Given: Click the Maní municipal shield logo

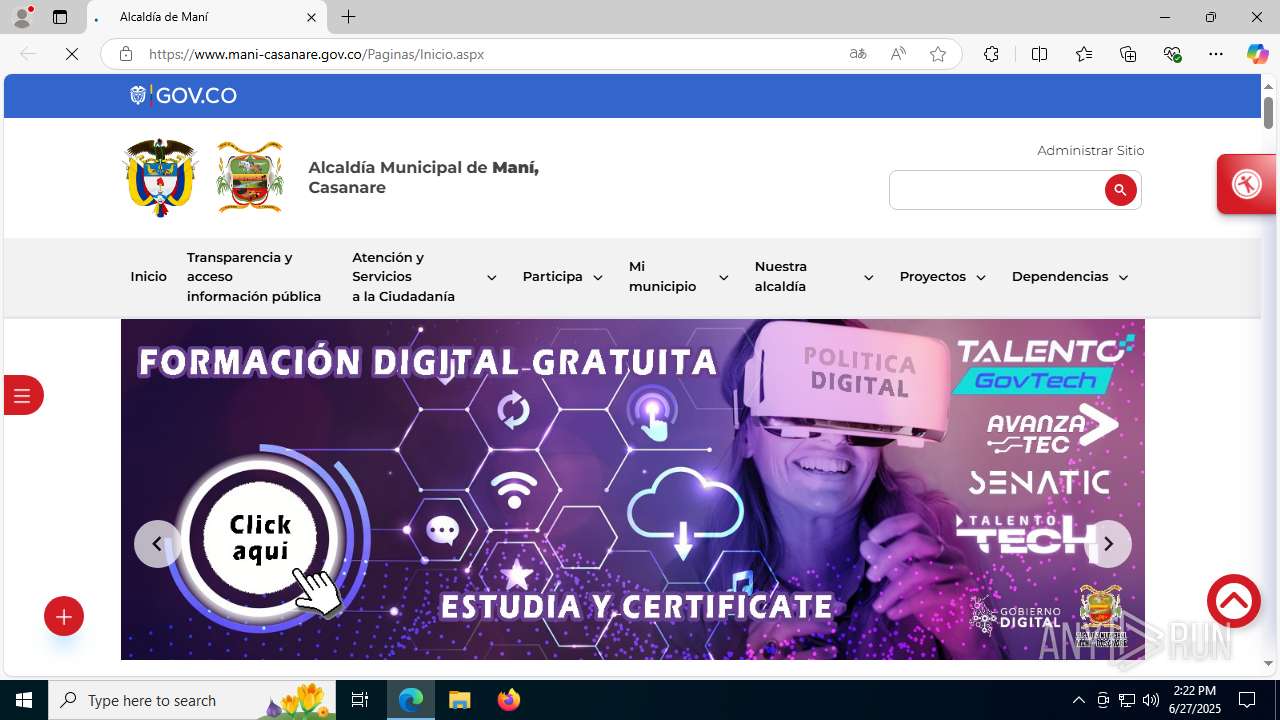Looking at the screenshot, I should pyautogui.click(x=250, y=177).
